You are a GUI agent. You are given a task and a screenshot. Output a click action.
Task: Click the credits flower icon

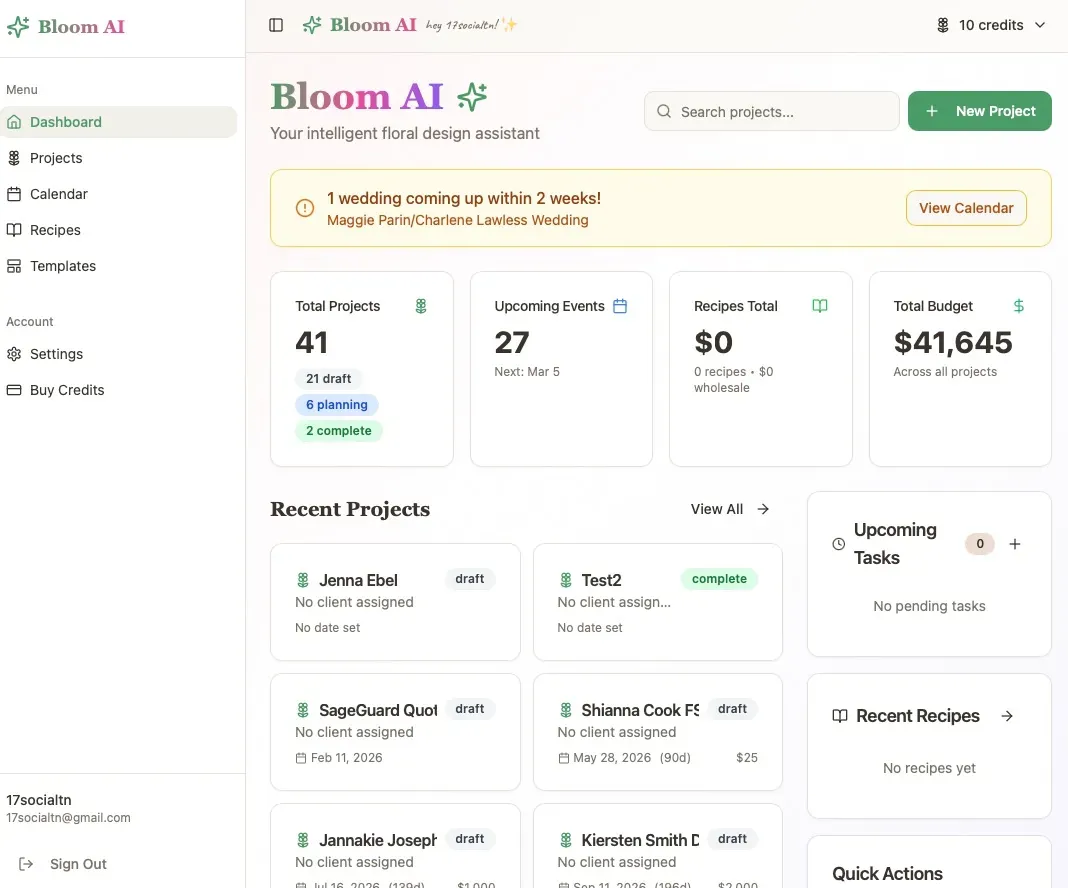(943, 25)
